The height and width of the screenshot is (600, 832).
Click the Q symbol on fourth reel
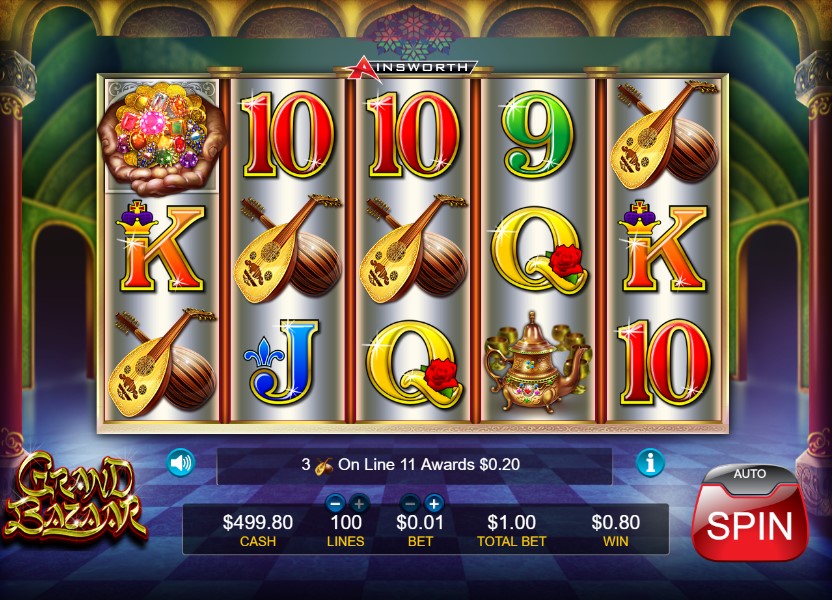point(539,250)
